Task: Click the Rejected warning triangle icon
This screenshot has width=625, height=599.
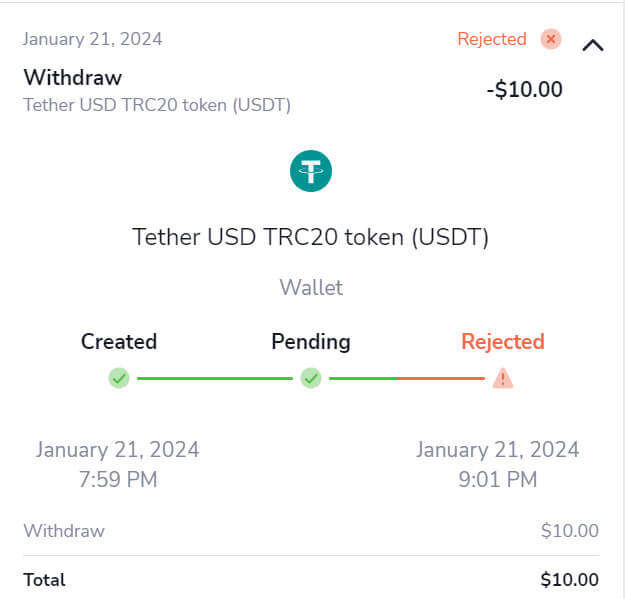Action: pos(503,379)
